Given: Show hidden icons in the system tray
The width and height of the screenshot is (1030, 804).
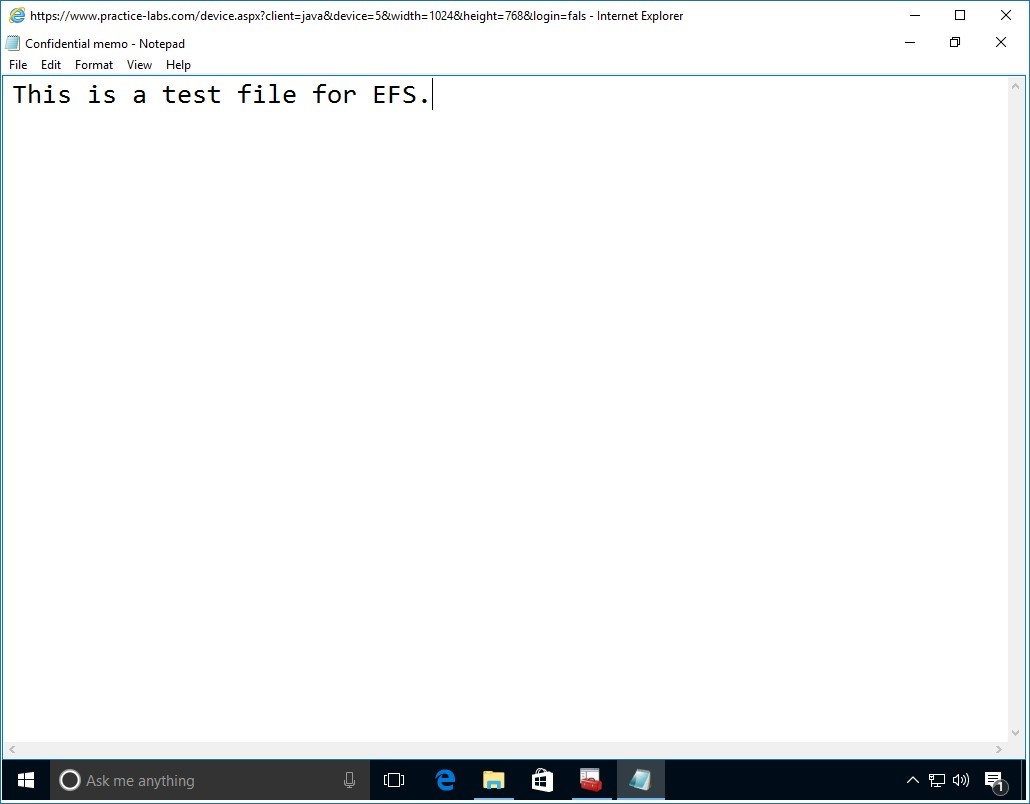Looking at the screenshot, I should coord(913,780).
